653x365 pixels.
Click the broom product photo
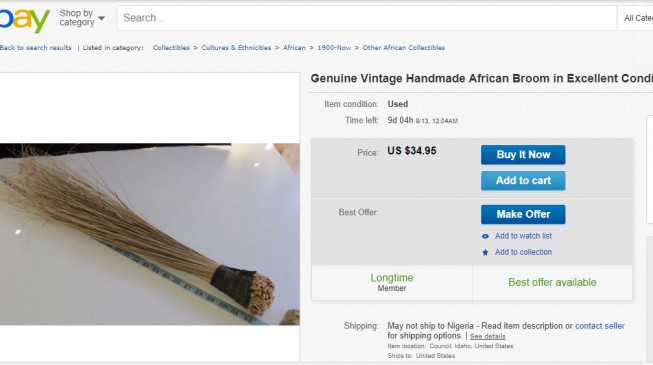tap(150, 234)
